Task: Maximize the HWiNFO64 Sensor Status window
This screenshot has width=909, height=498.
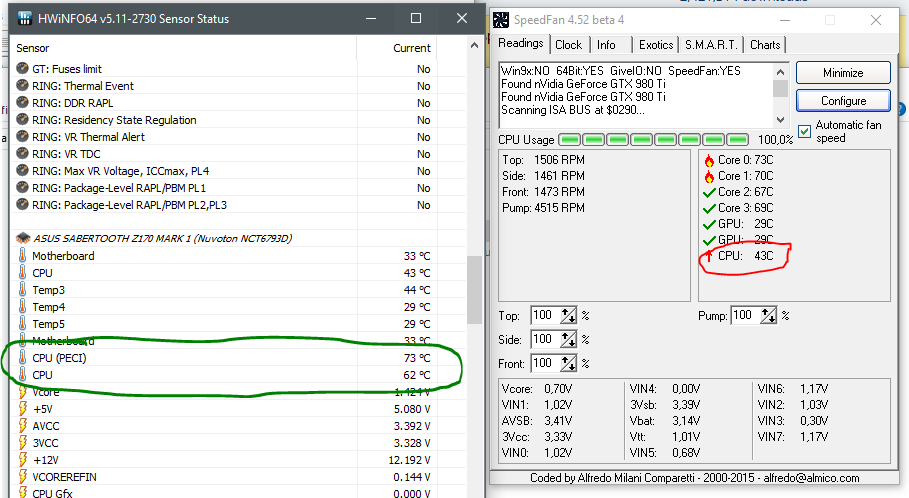Action: pyautogui.click(x=416, y=19)
